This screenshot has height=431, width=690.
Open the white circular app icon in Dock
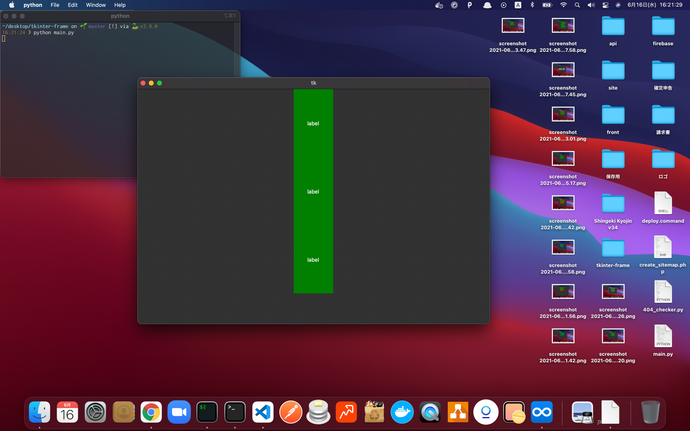[x=486, y=413]
